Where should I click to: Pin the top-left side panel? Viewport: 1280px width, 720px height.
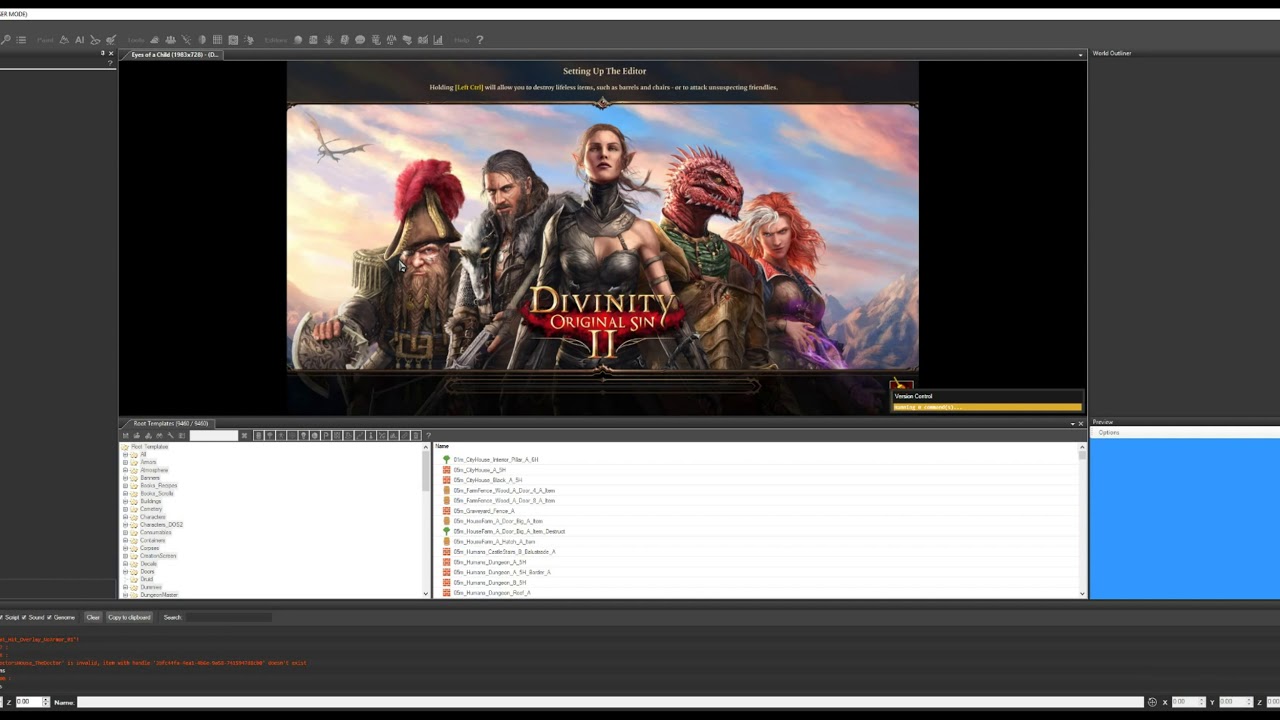click(x=102, y=53)
